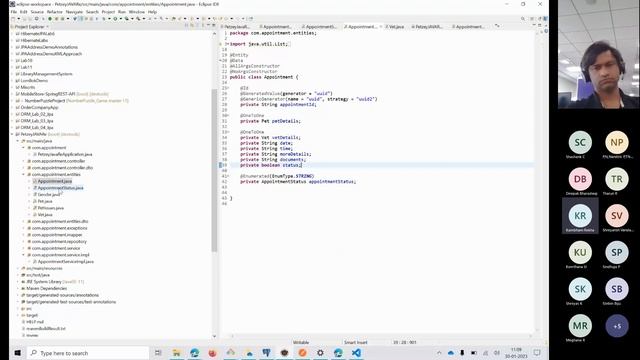Click the taskbar search box
Screen dimensions: 640x360
(88, 353)
